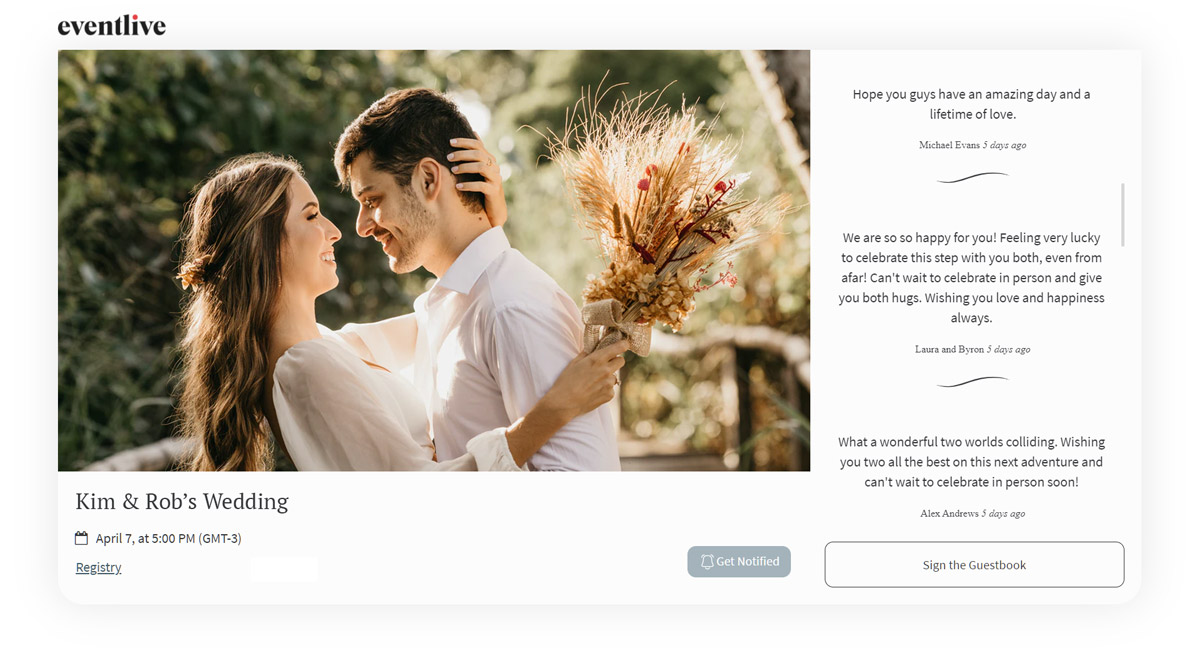Click the eventlive logo
1200x651 pixels.
pos(111,26)
